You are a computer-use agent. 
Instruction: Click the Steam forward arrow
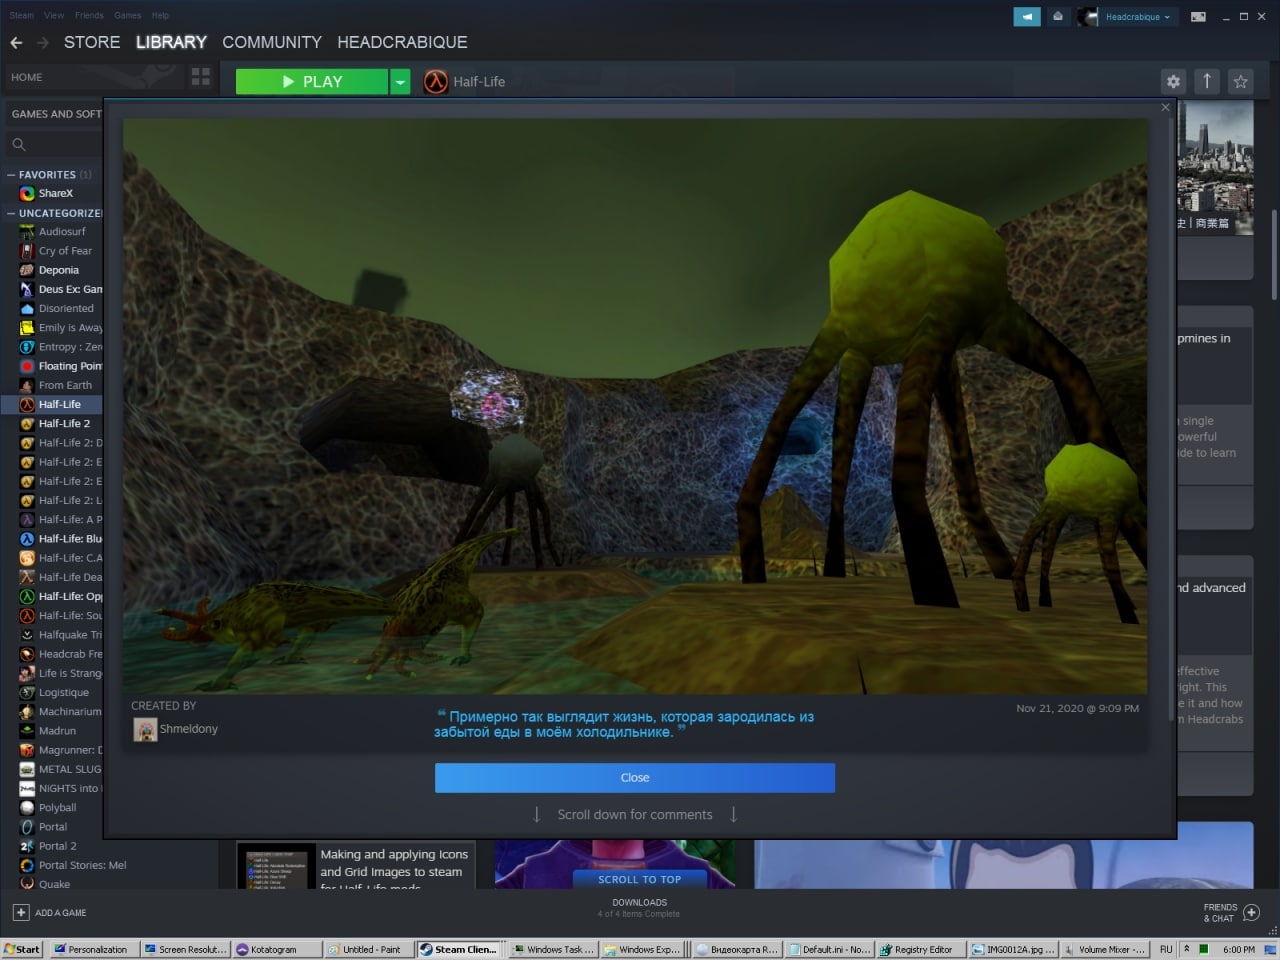coord(42,42)
